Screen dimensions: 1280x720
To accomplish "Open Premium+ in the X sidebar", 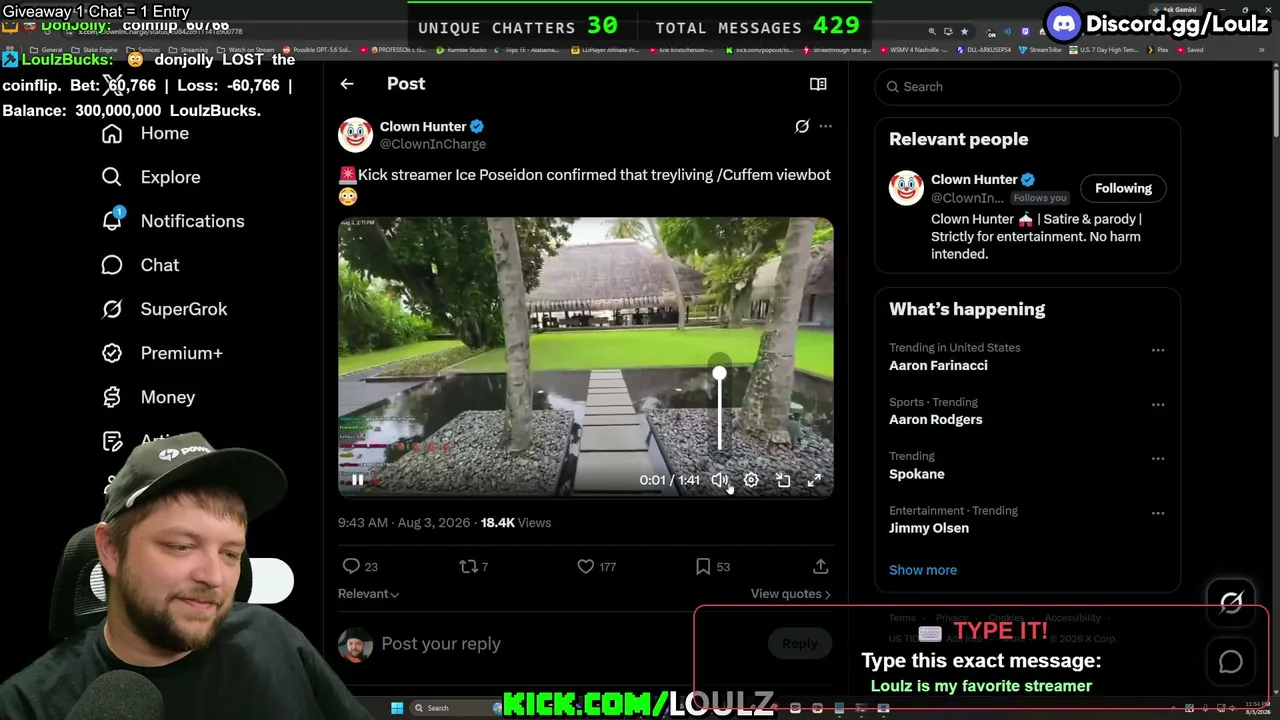I will pos(162,353).
